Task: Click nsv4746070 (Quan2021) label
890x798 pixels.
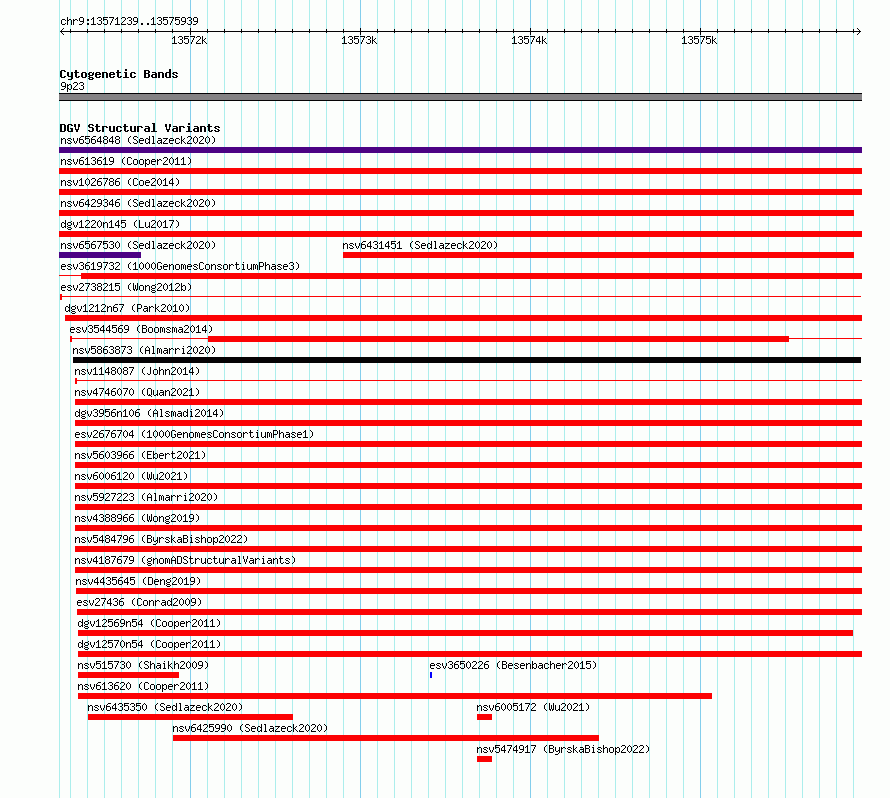Action: [x=137, y=392]
